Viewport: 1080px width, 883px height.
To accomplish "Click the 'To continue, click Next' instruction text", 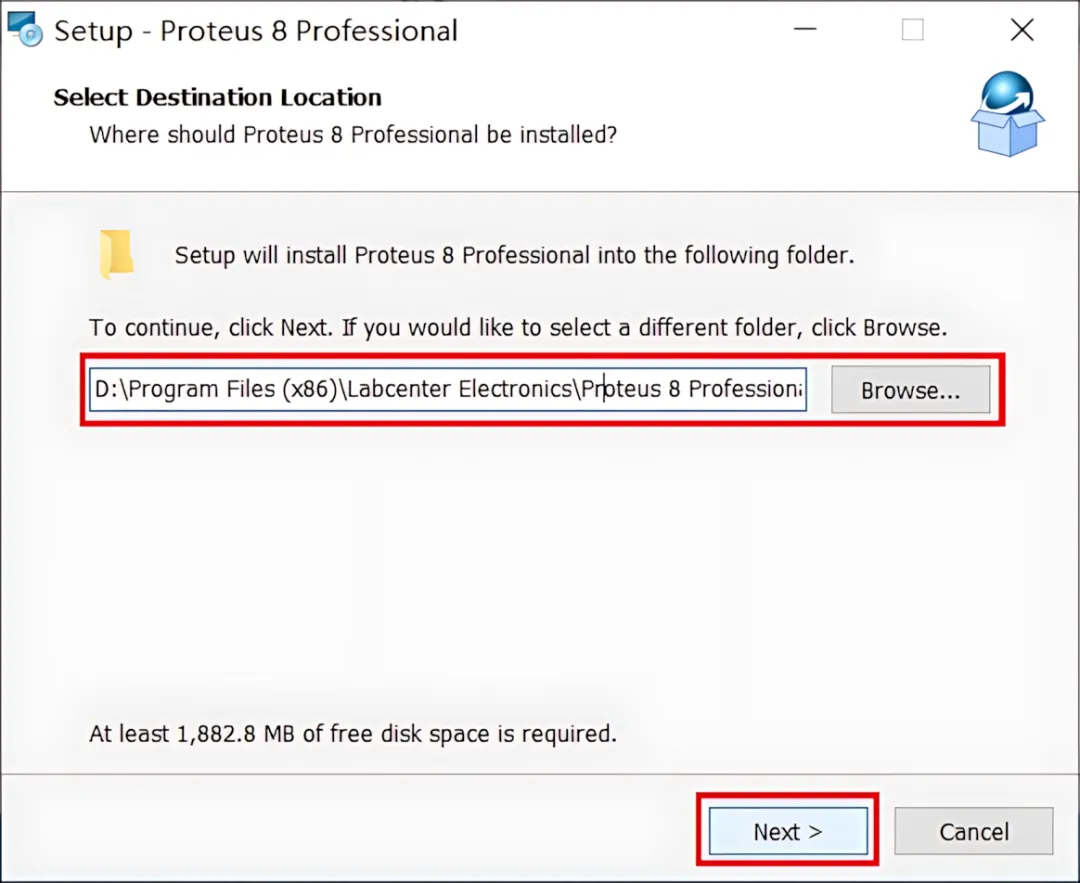I will [518, 327].
